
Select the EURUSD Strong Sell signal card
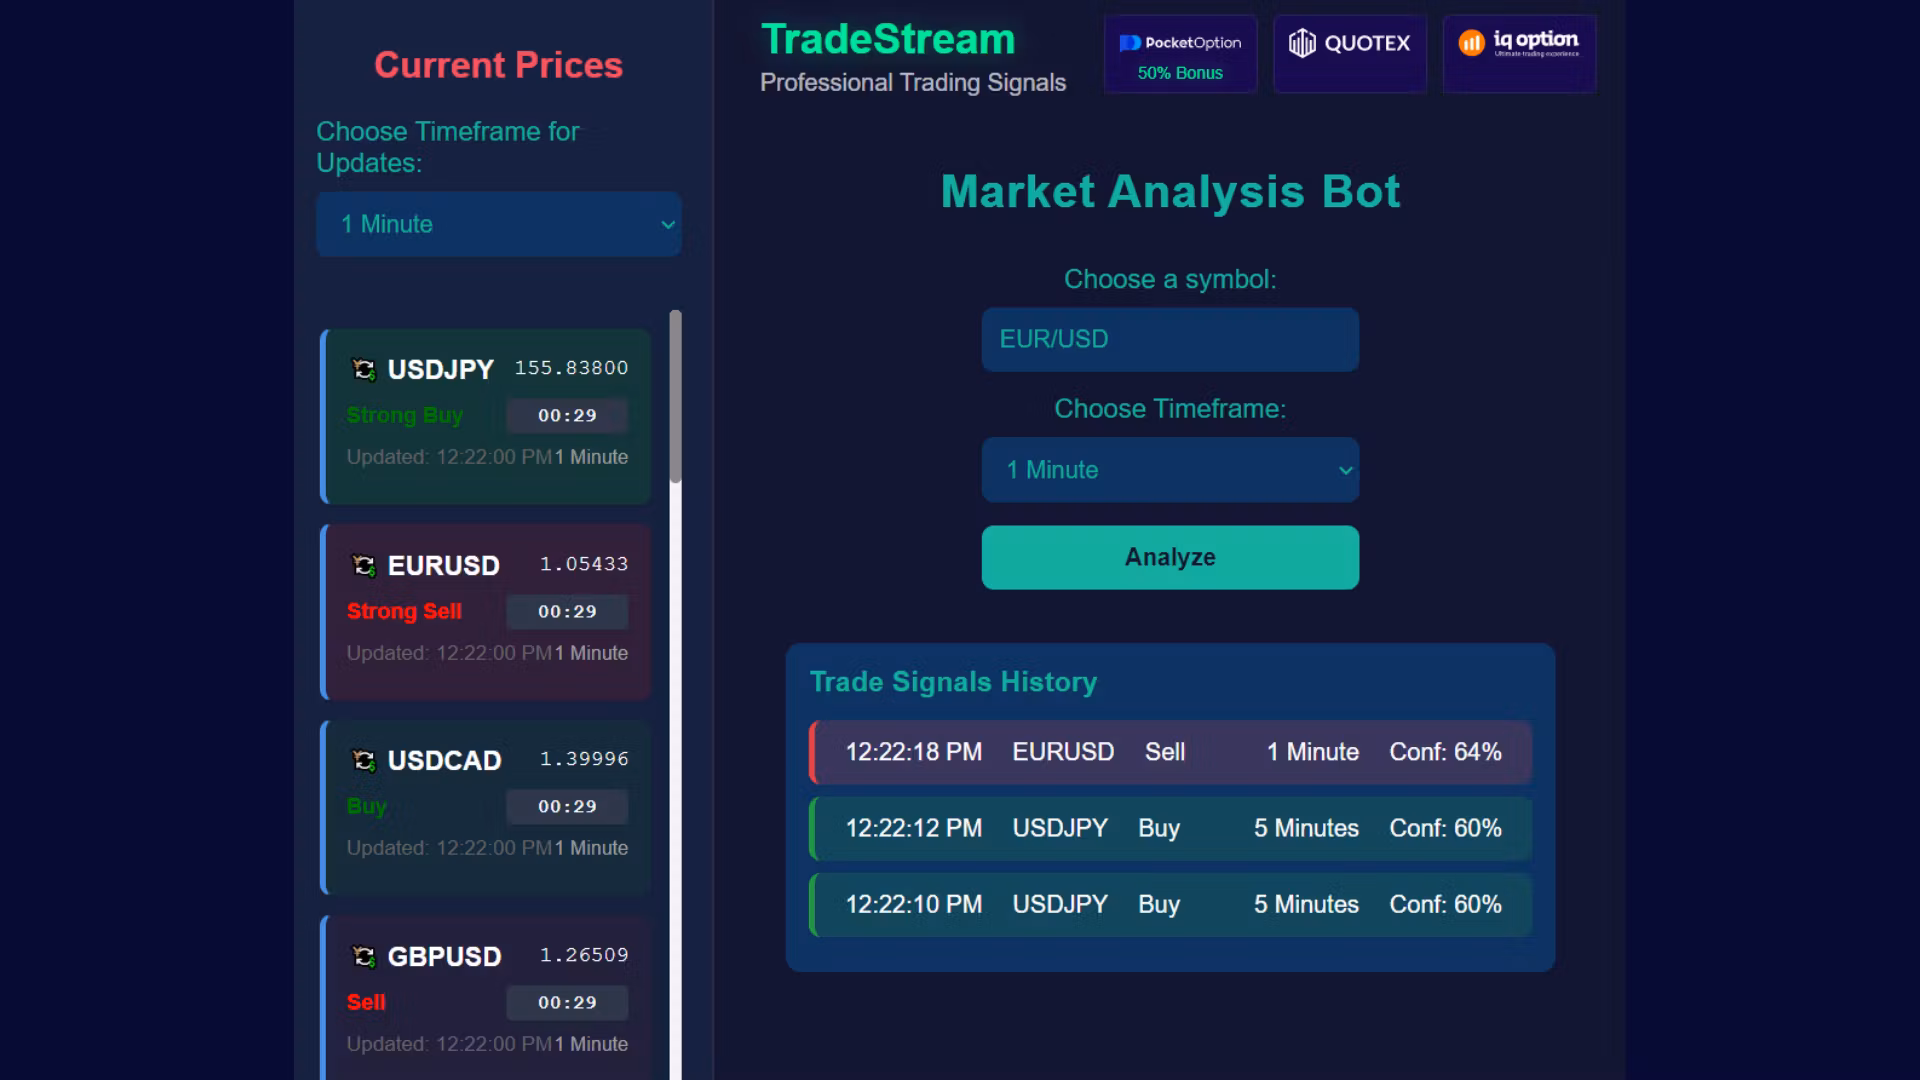point(485,611)
